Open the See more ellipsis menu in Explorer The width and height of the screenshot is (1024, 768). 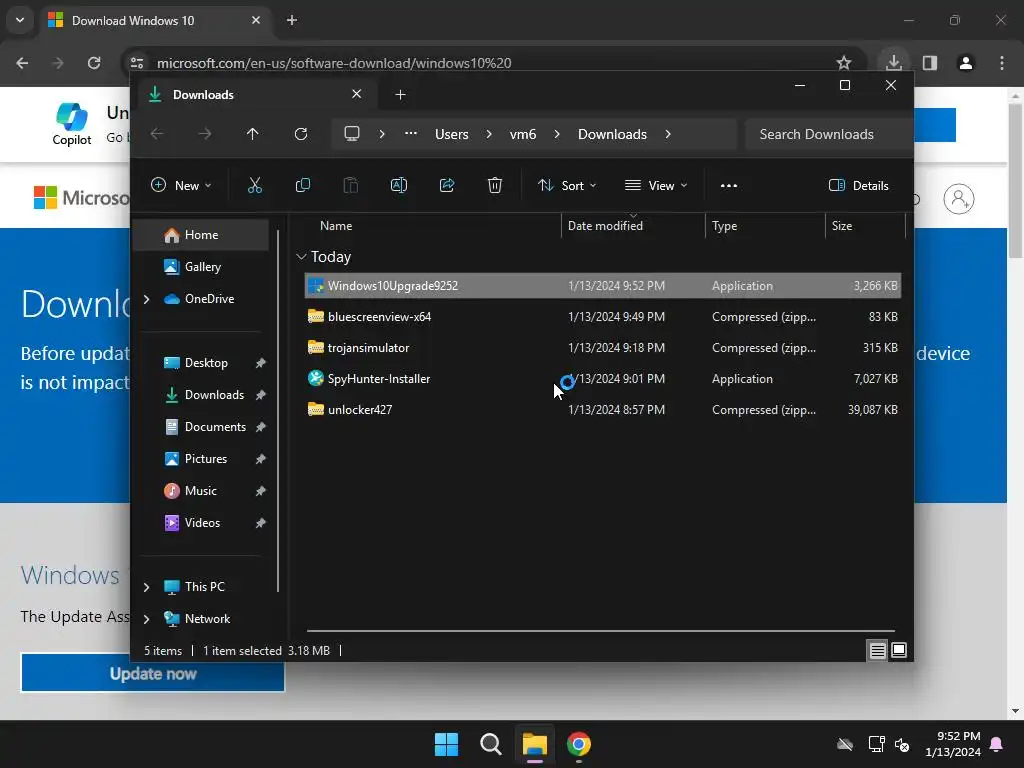point(729,185)
